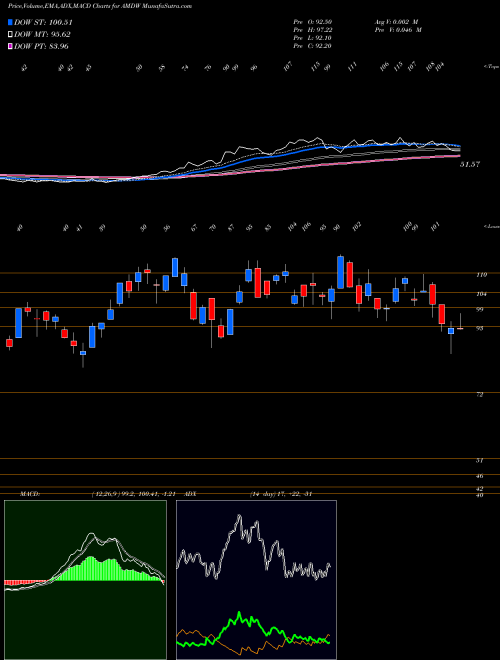This screenshot has height=660, width=500.
Task: Open the dark blue ADX chart panel
Action: tap(256, 580)
